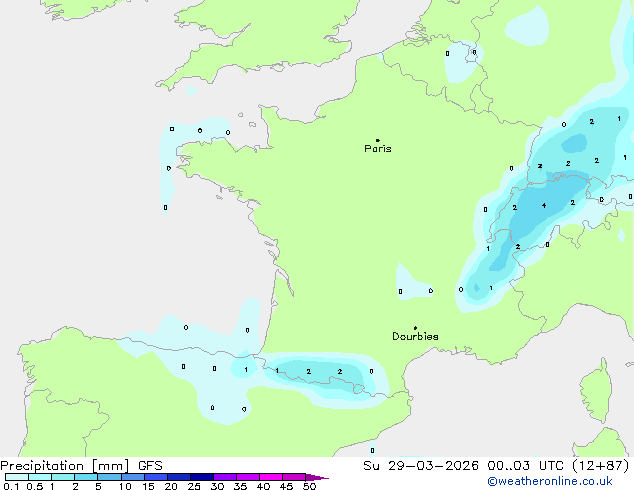Pick the 5 mm legend color swatch
This screenshot has height=490, width=634.
click(x=109, y=477)
